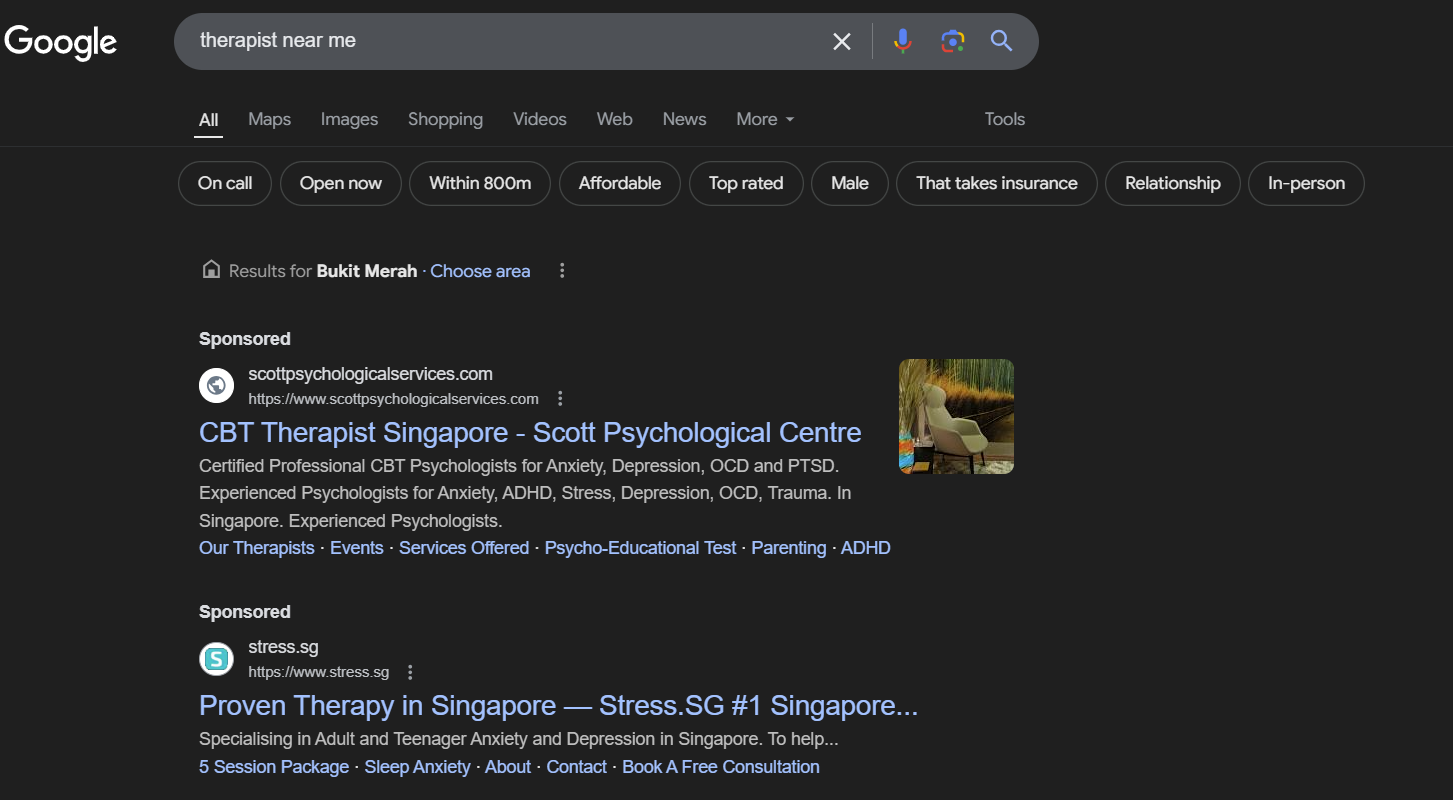Click the Choose area link
The width and height of the screenshot is (1453, 800).
click(x=480, y=271)
